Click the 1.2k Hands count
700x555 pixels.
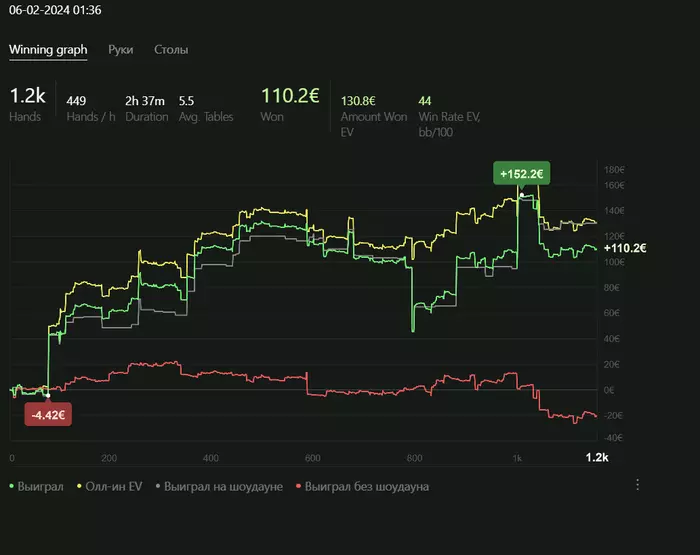click(28, 96)
